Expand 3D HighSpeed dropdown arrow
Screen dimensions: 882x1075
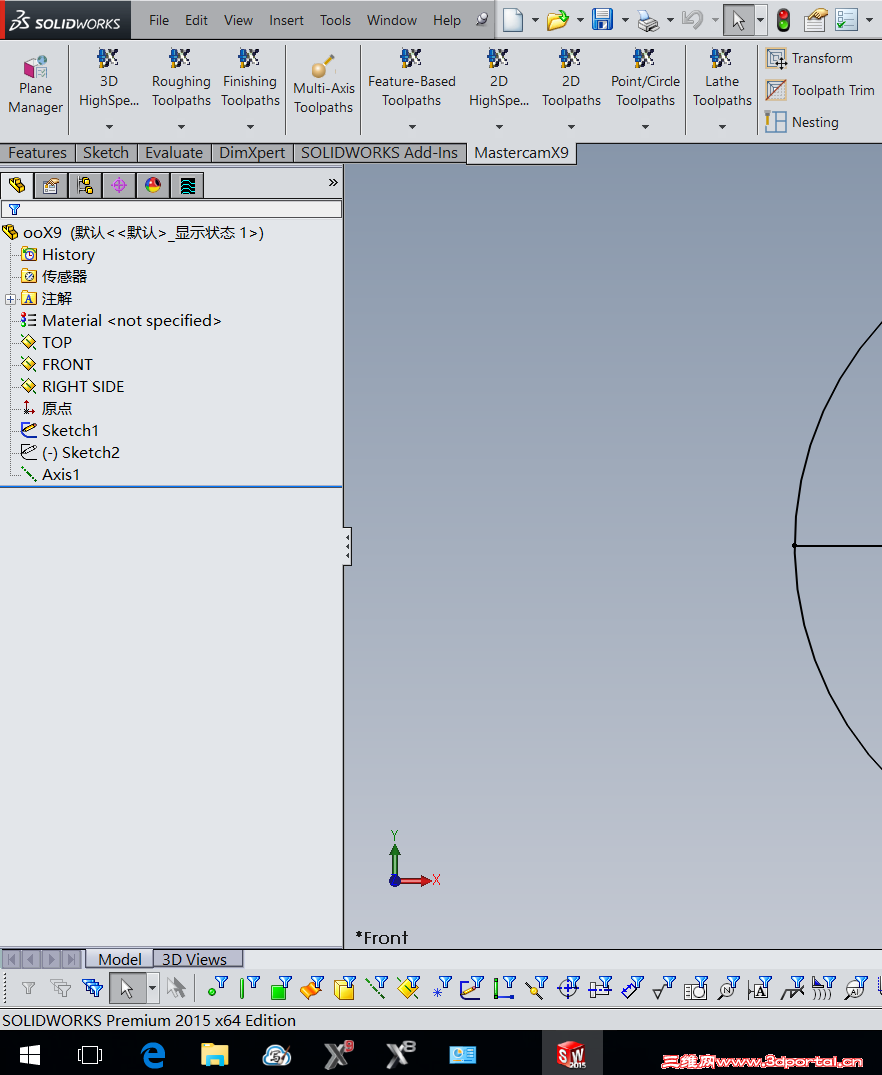109,127
